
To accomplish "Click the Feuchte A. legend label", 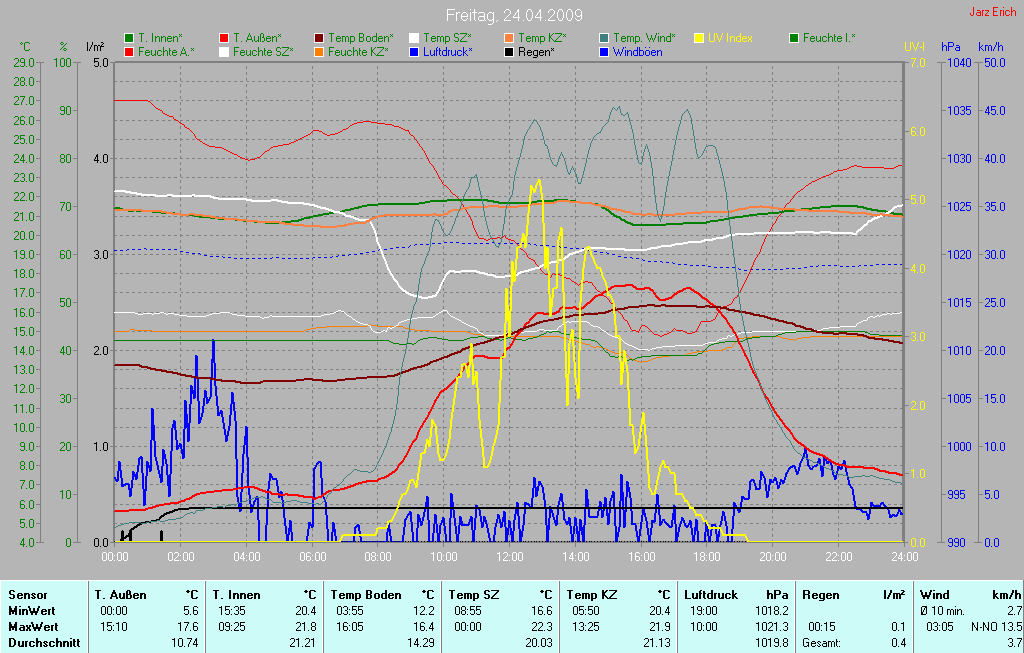I will click(x=166, y=51).
